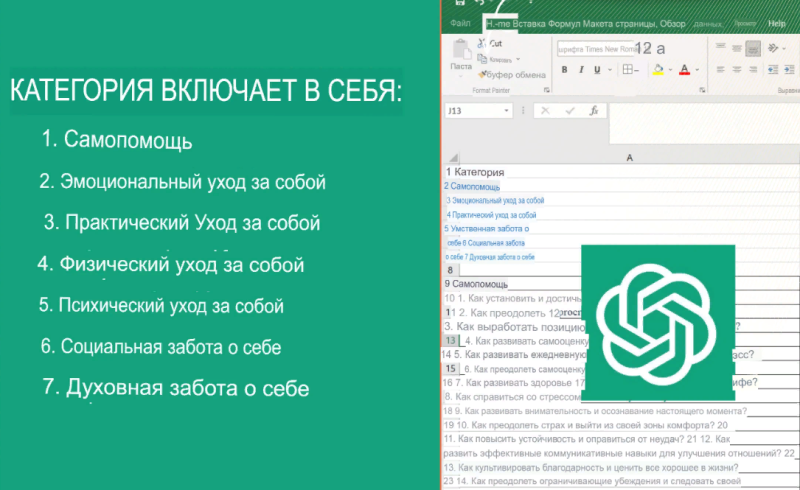Expand the Paste options arrow
This screenshot has height=490, width=800.
pyautogui.click(x=461, y=76)
